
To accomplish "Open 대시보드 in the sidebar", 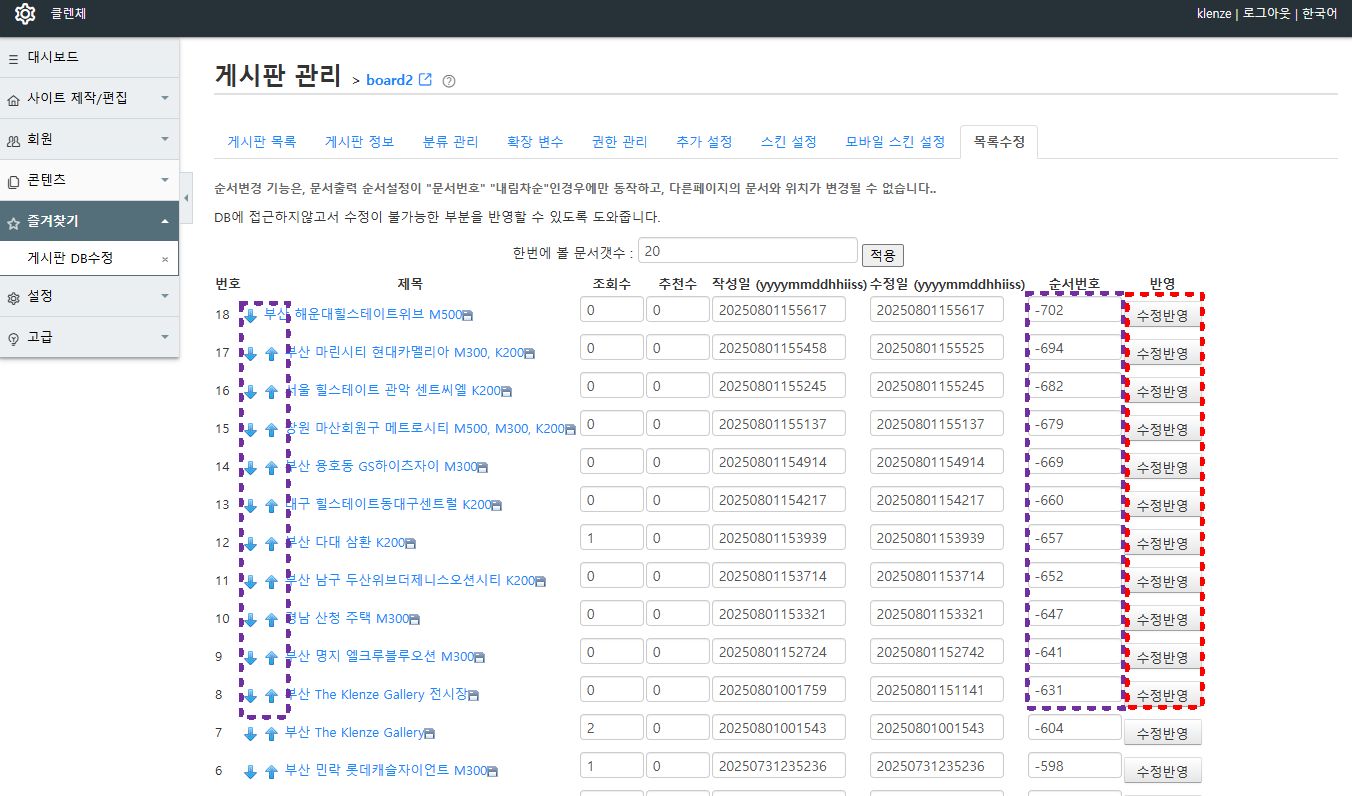I will coord(89,58).
